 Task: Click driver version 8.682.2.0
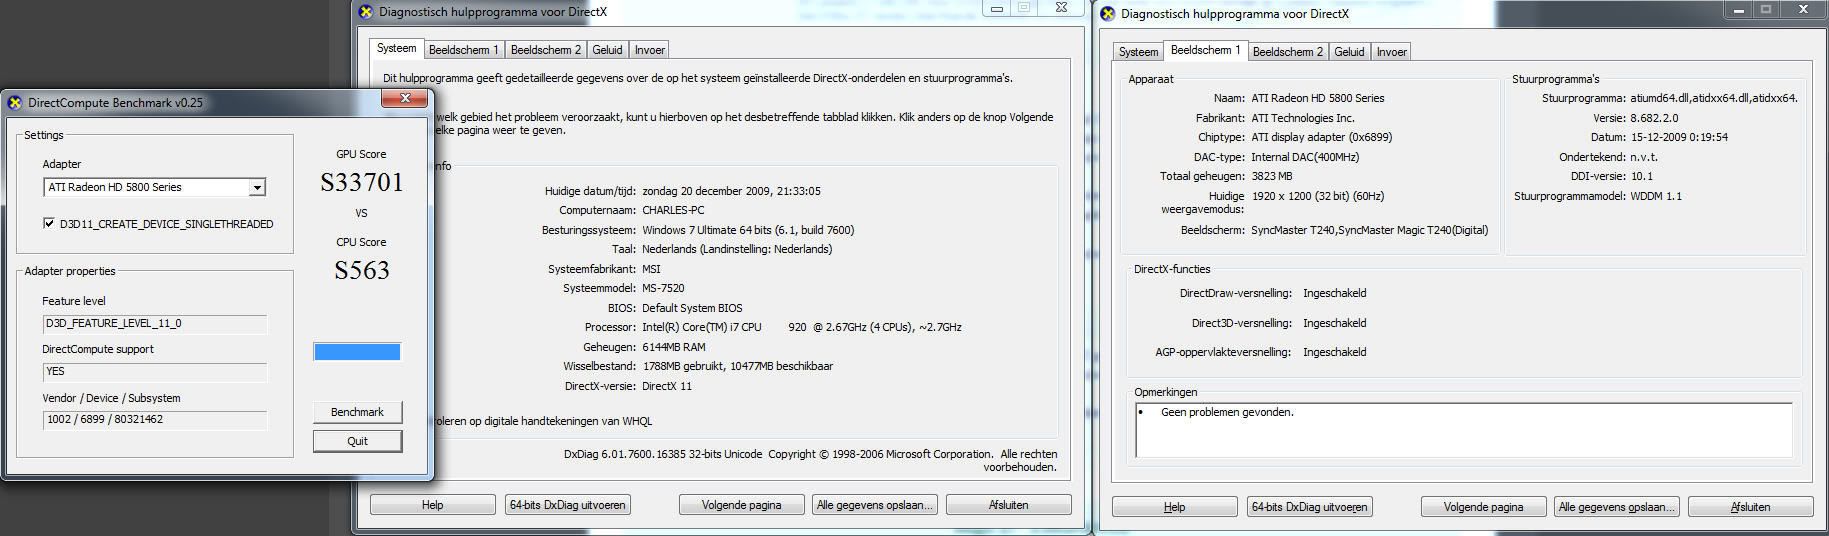point(1654,118)
